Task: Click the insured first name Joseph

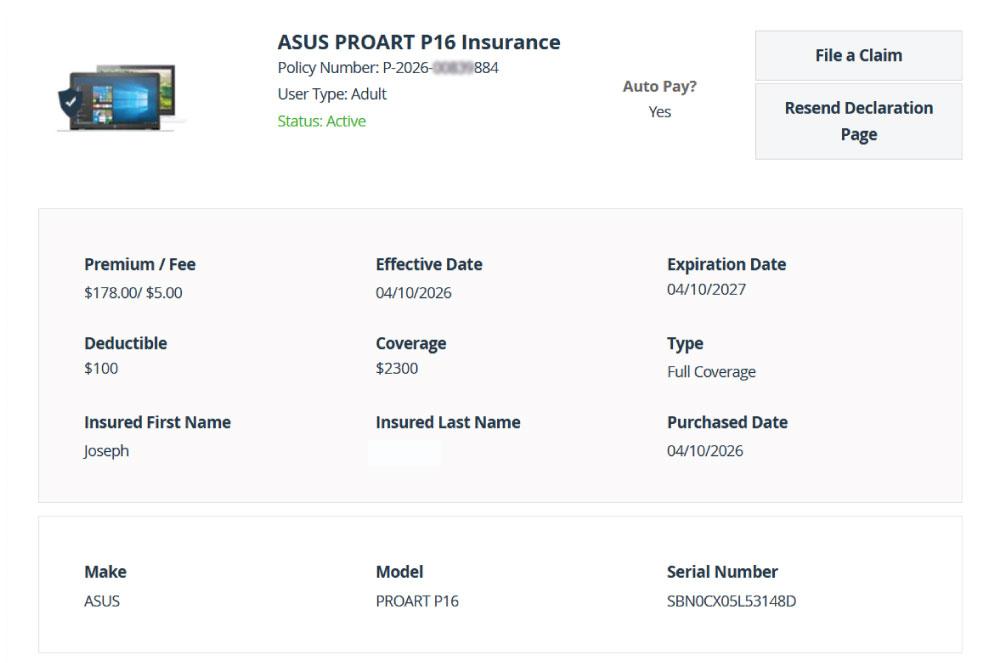Action: coord(106,451)
